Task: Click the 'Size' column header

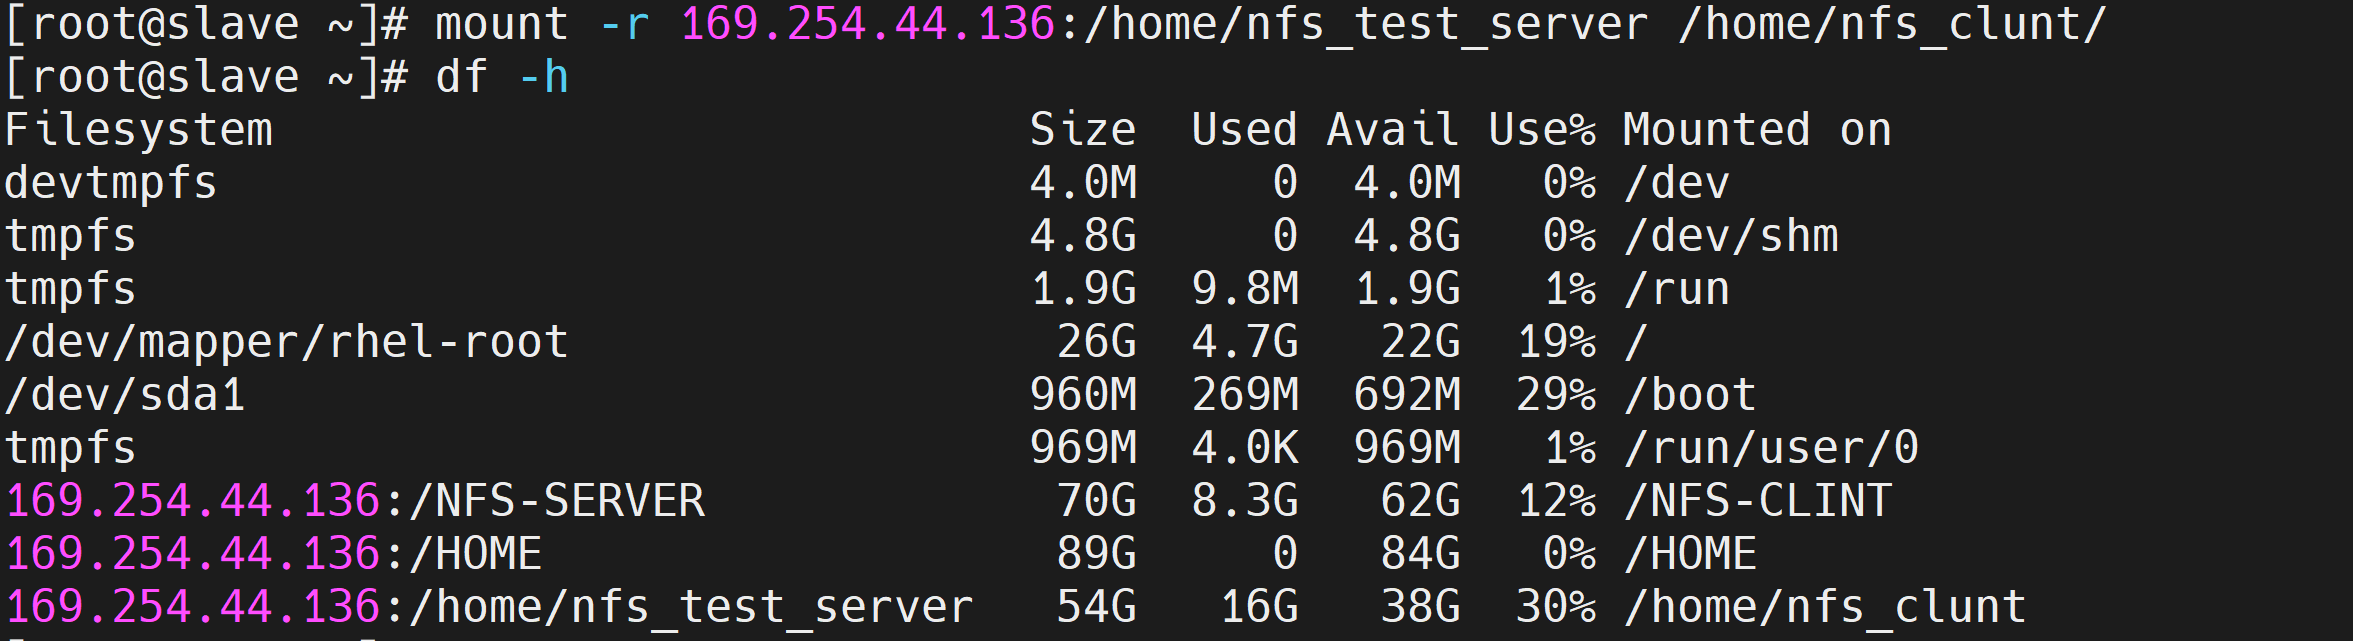Action: coord(1083,130)
